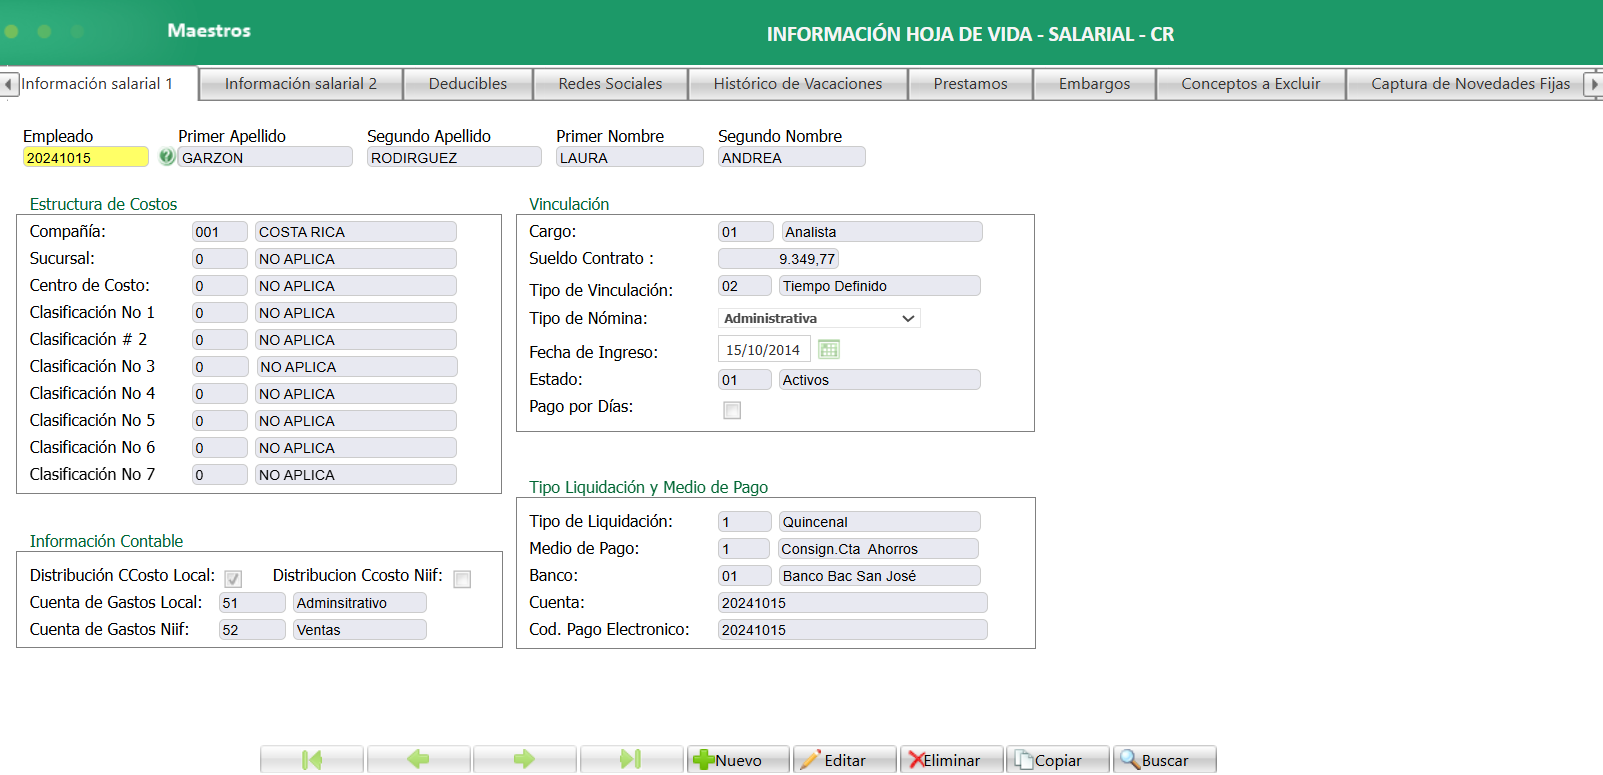The width and height of the screenshot is (1603, 775).
Task: Click Segundo Apellido field RODIRGUEZ
Action: pyautogui.click(x=454, y=157)
